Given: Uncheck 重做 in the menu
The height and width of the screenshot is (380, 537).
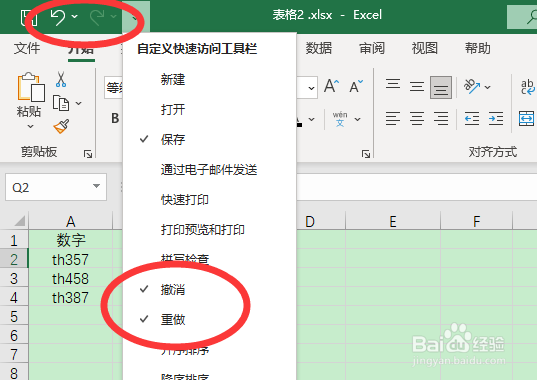Looking at the screenshot, I should coord(210,319).
